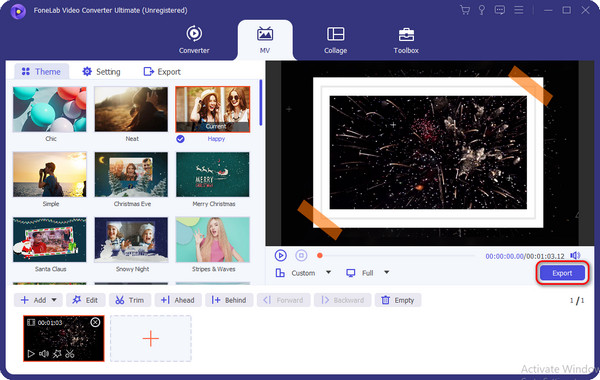Click the blue checkmark beside Happy
The width and height of the screenshot is (600, 380).
(180, 139)
